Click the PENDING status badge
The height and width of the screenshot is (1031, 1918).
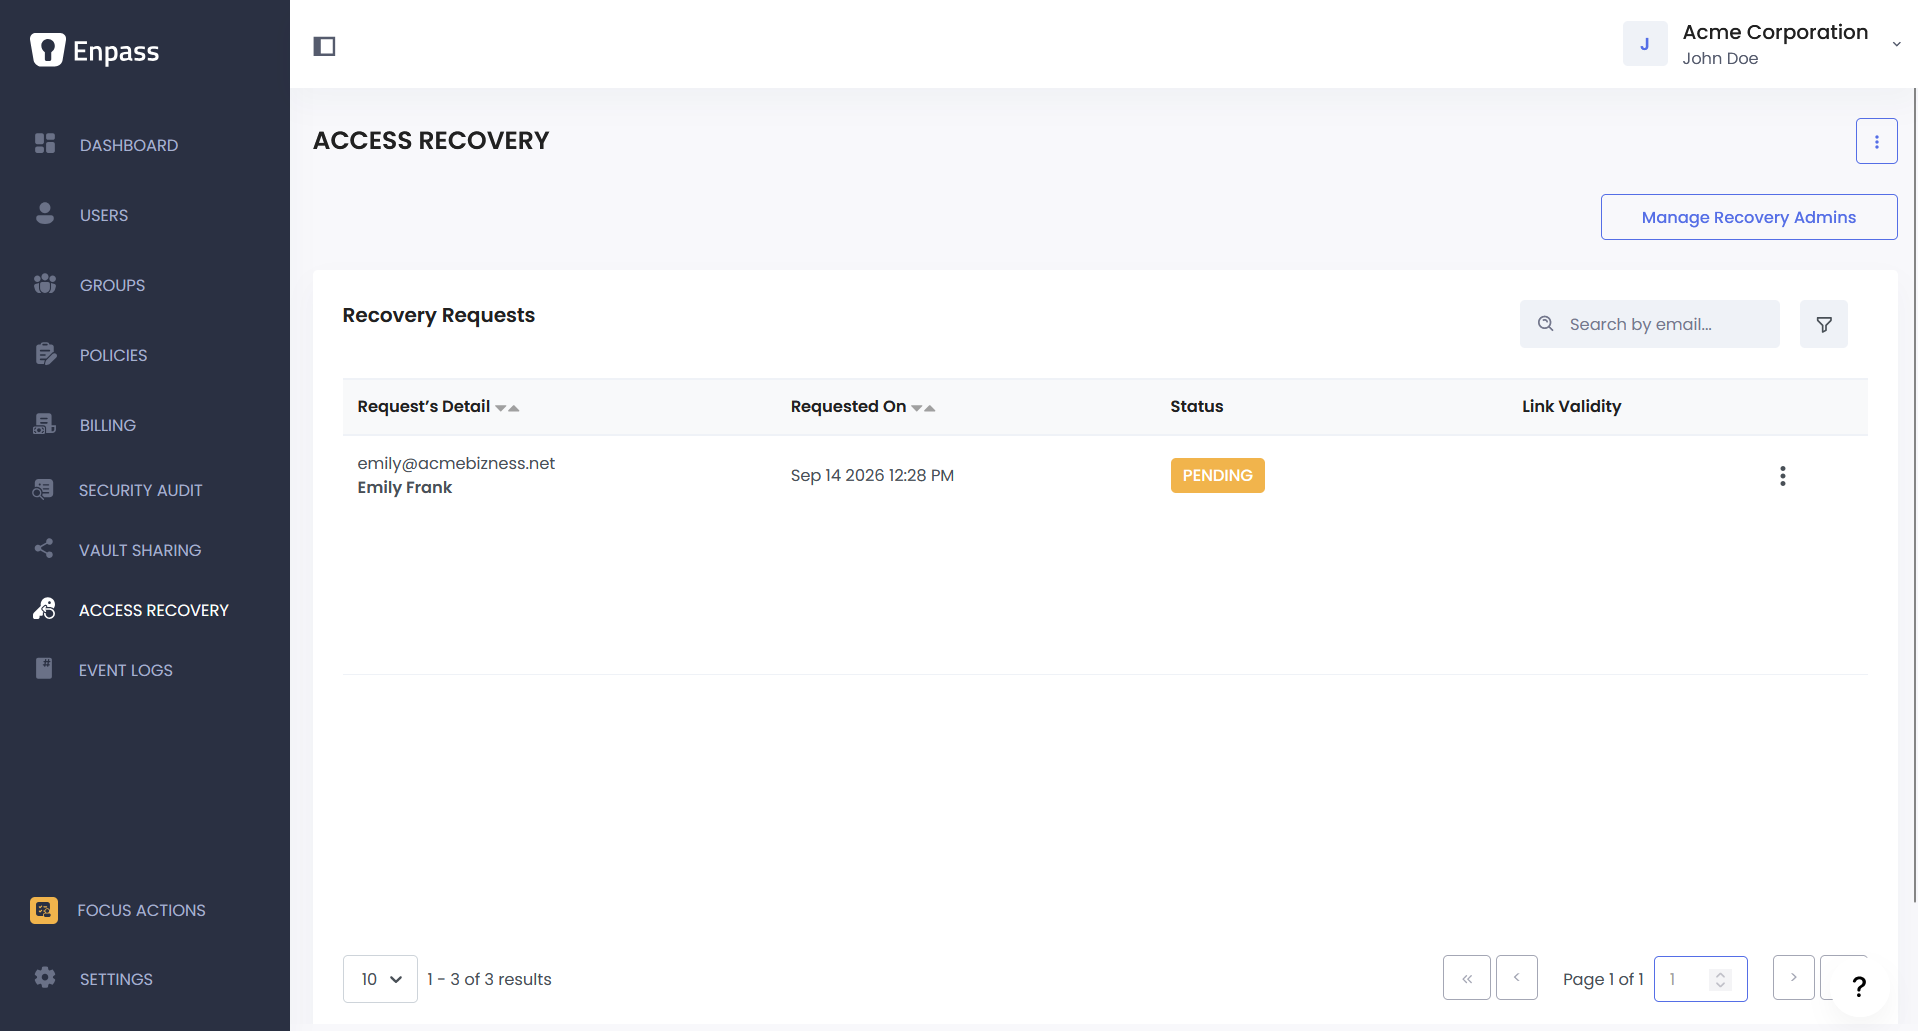1218,475
